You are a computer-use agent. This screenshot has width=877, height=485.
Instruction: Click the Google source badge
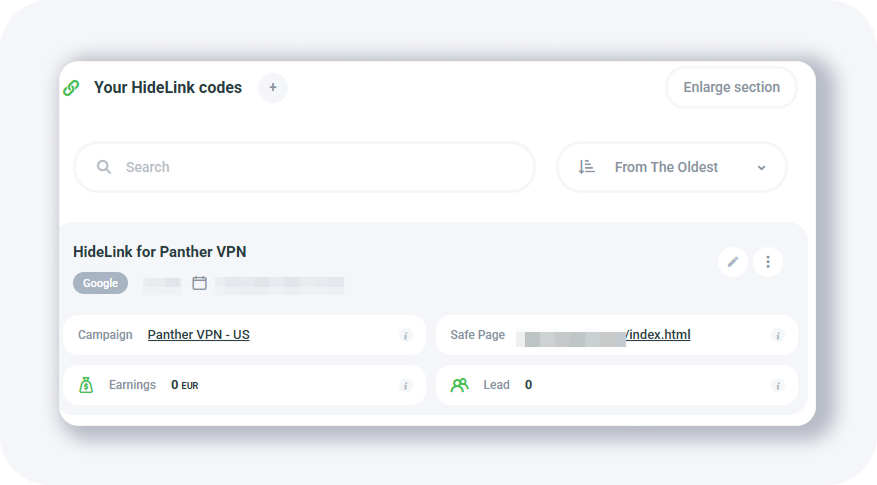pyautogui.click(x=100, y=283)
